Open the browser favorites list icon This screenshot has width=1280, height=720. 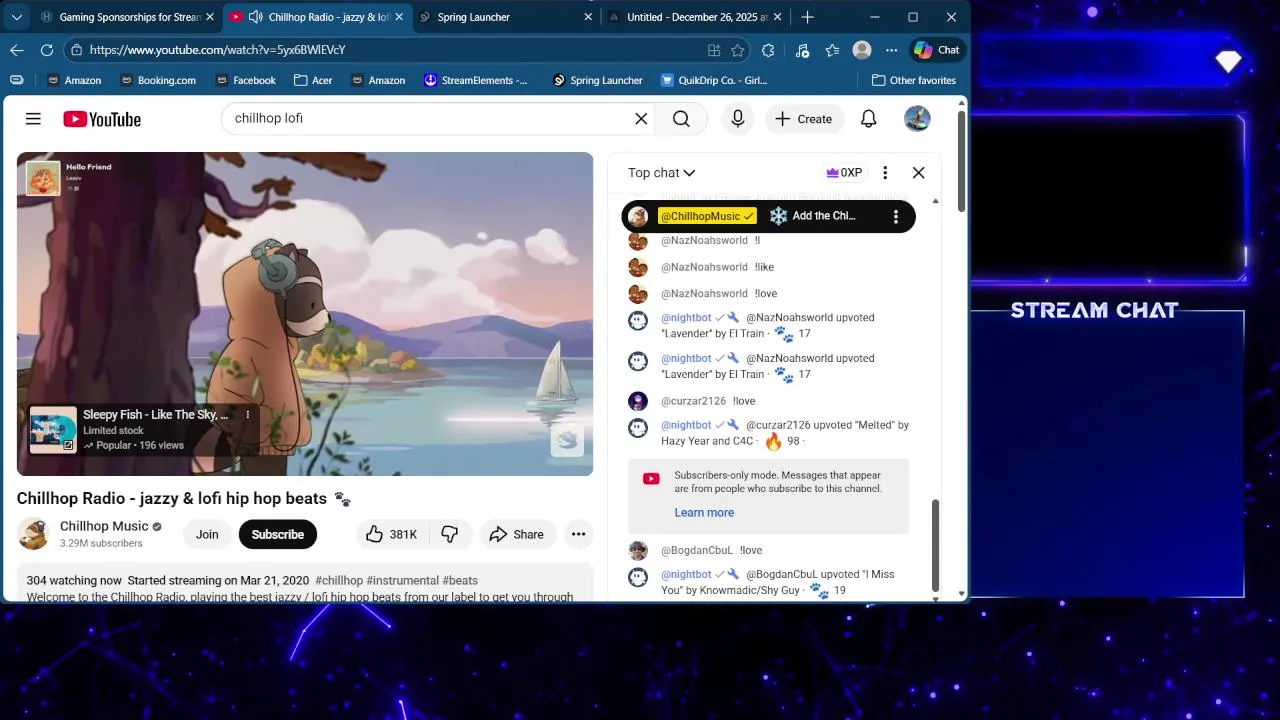(x=832, y=50)
